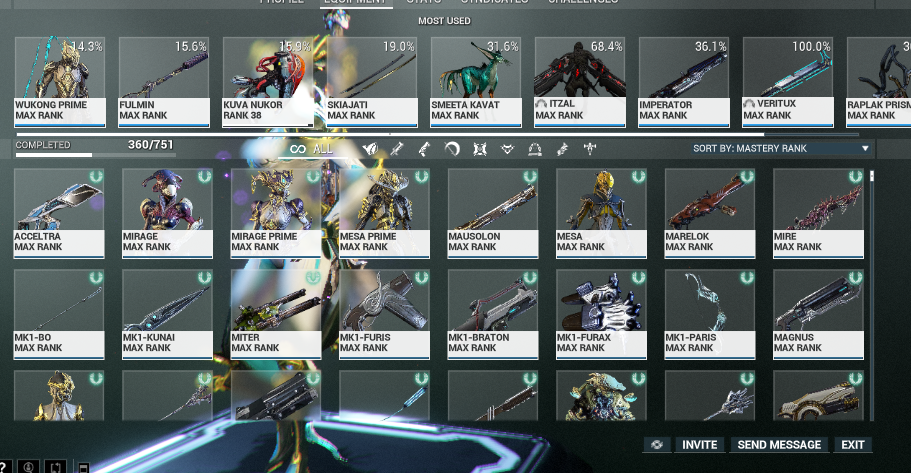
Task: Select the ALL equipment filter
Action: (x=311, y=149)
